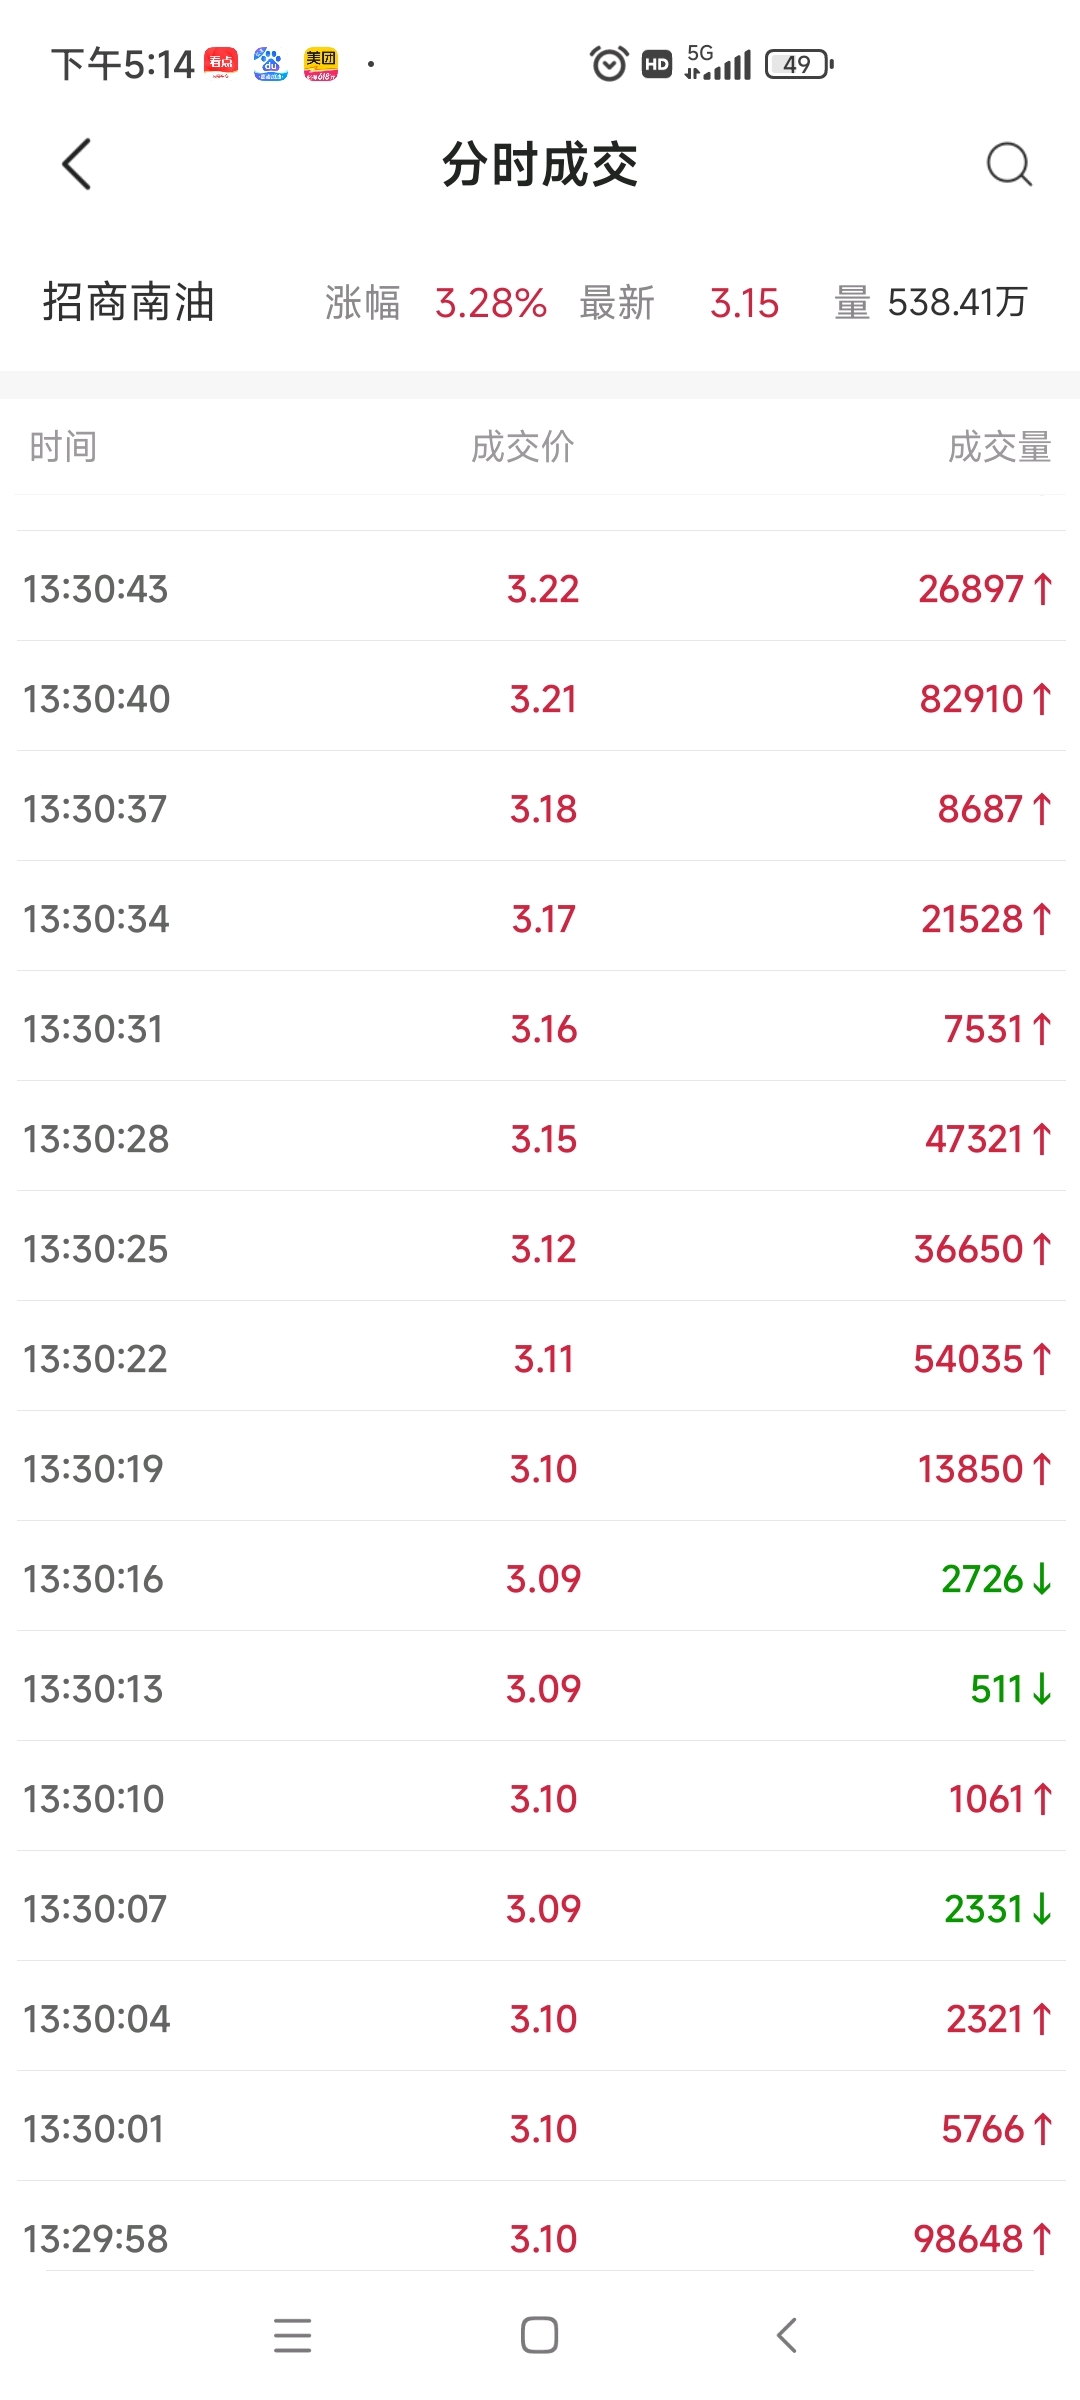This screenshot has width=1080, height=2400.
Task: Tap the Android system back chevron
Action: tap(787, 2335)
